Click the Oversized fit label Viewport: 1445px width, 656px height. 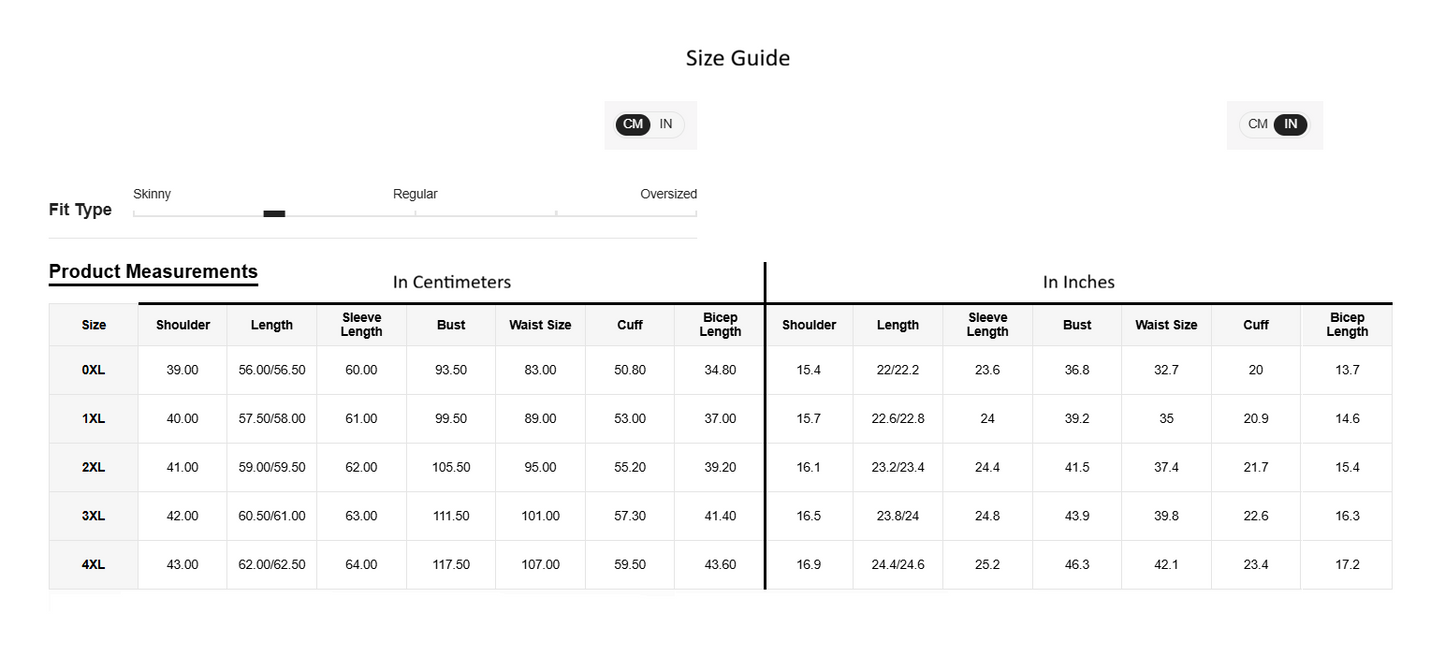(x=668, y=194)
